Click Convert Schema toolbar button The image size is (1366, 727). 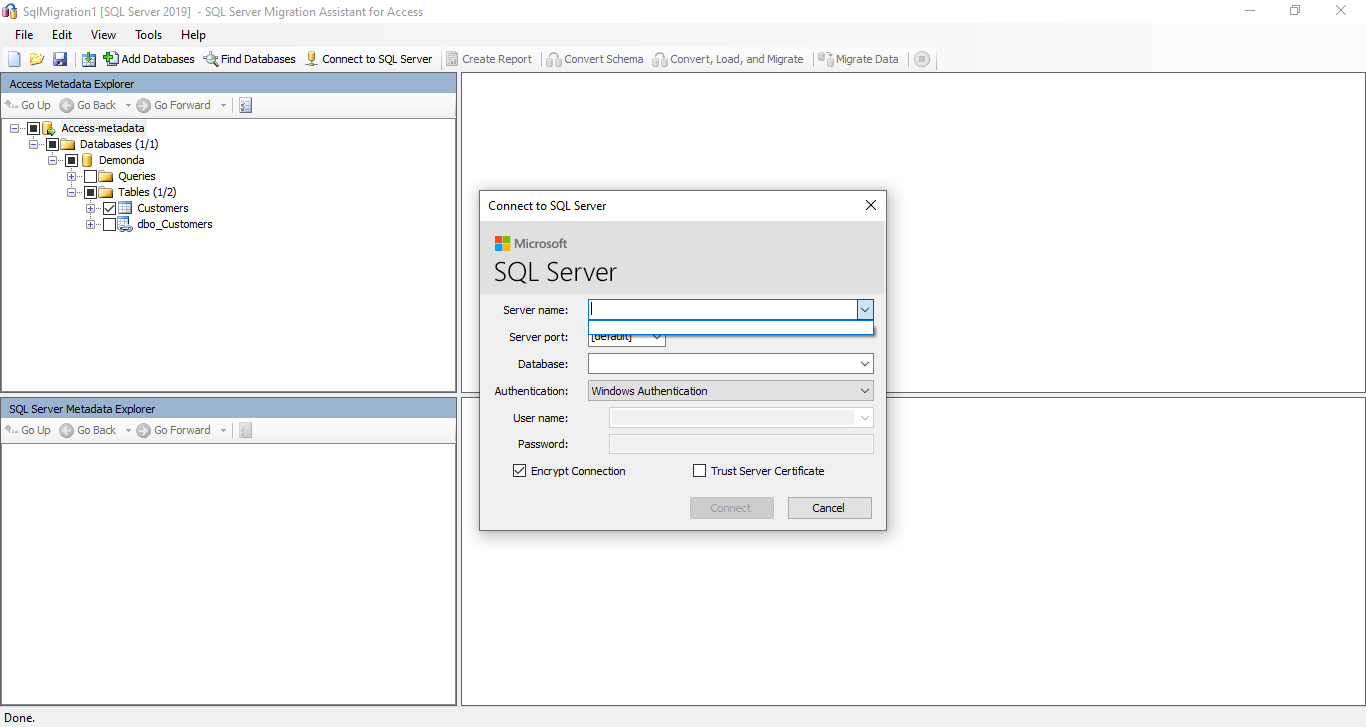pos(595,59)
